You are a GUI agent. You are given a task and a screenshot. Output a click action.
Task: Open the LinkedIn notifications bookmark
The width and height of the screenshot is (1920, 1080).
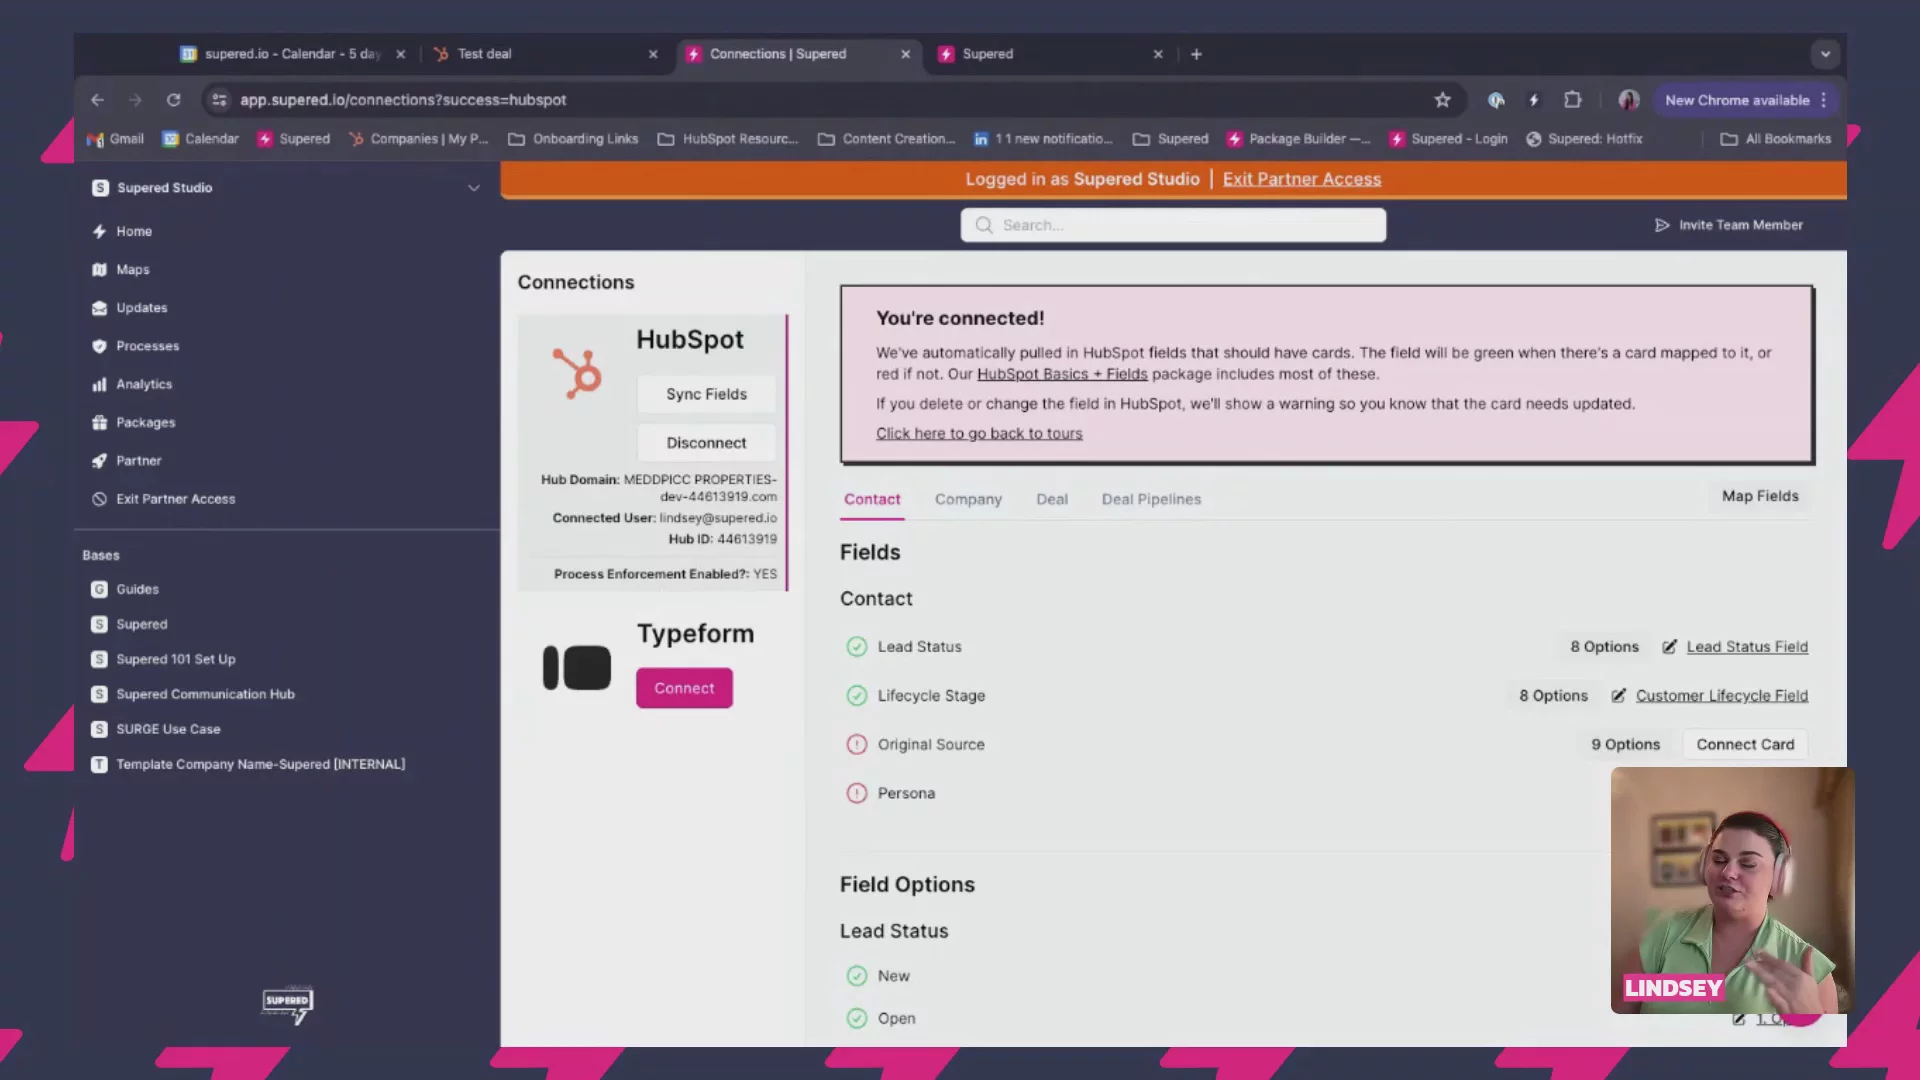tap(1043, 139)
